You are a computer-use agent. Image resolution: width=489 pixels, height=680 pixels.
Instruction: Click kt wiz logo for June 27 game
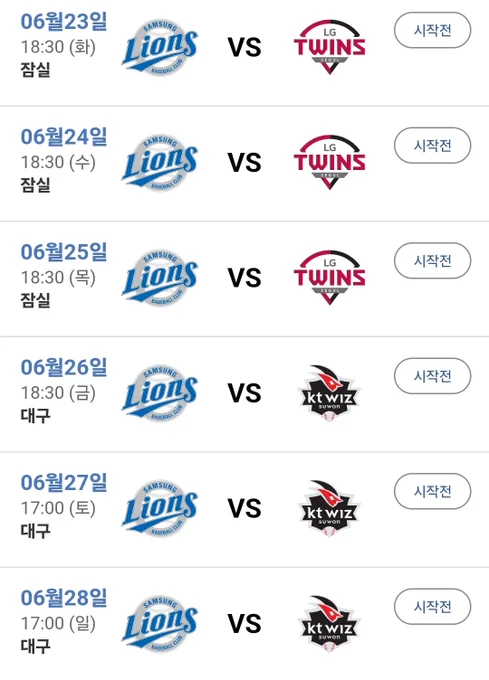tap(329, 508)
